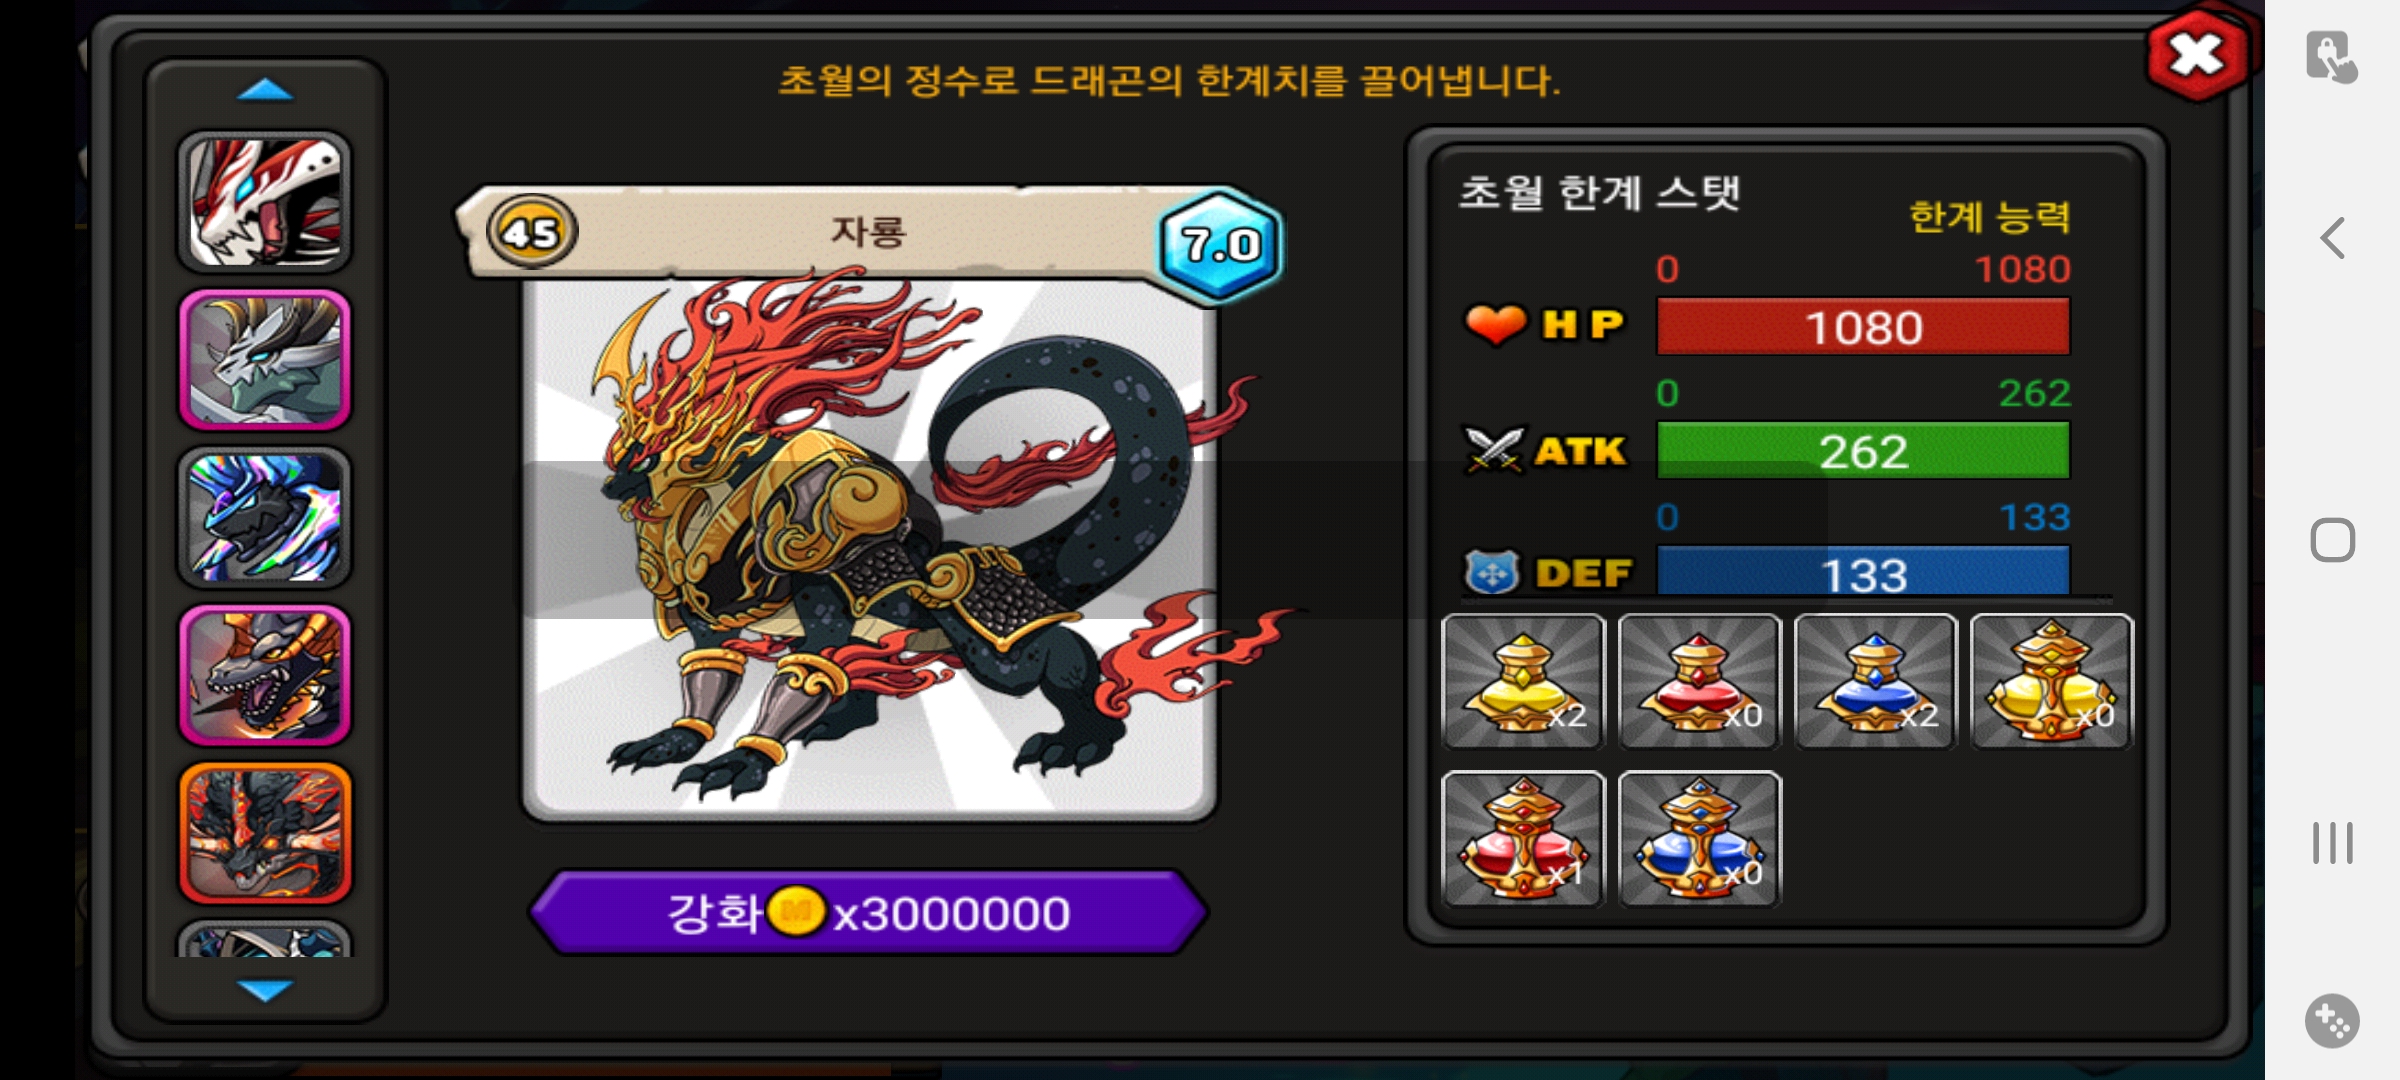Move dragon list down with the bottom arrow

(x=265, y=990)
